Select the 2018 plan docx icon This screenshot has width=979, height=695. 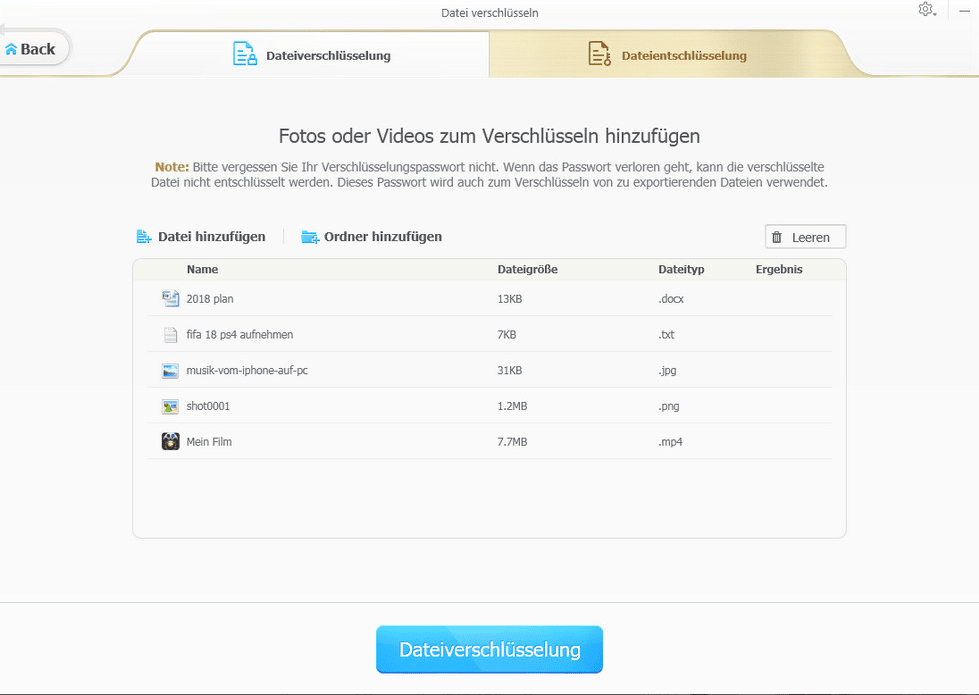pyautogui.click(x=170, y=299)
